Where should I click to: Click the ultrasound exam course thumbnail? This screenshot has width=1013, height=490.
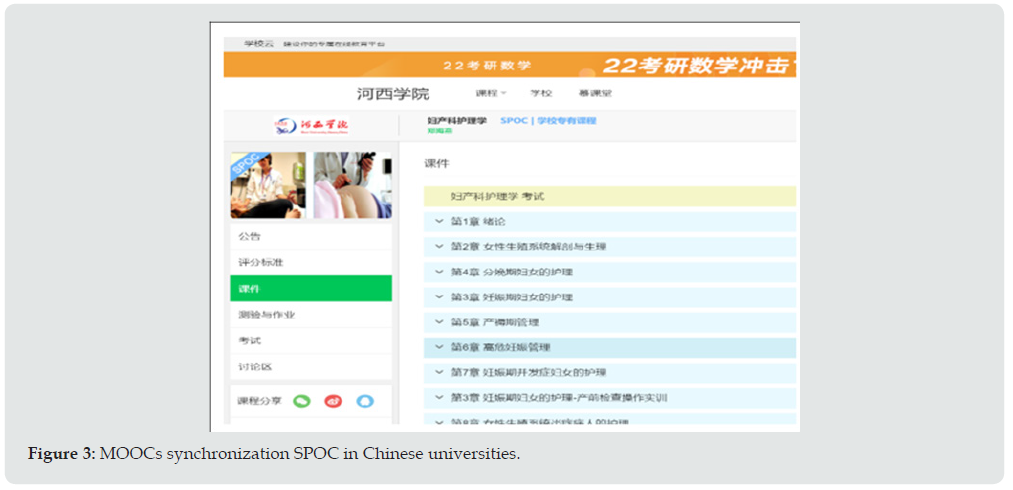click(345, 185)
